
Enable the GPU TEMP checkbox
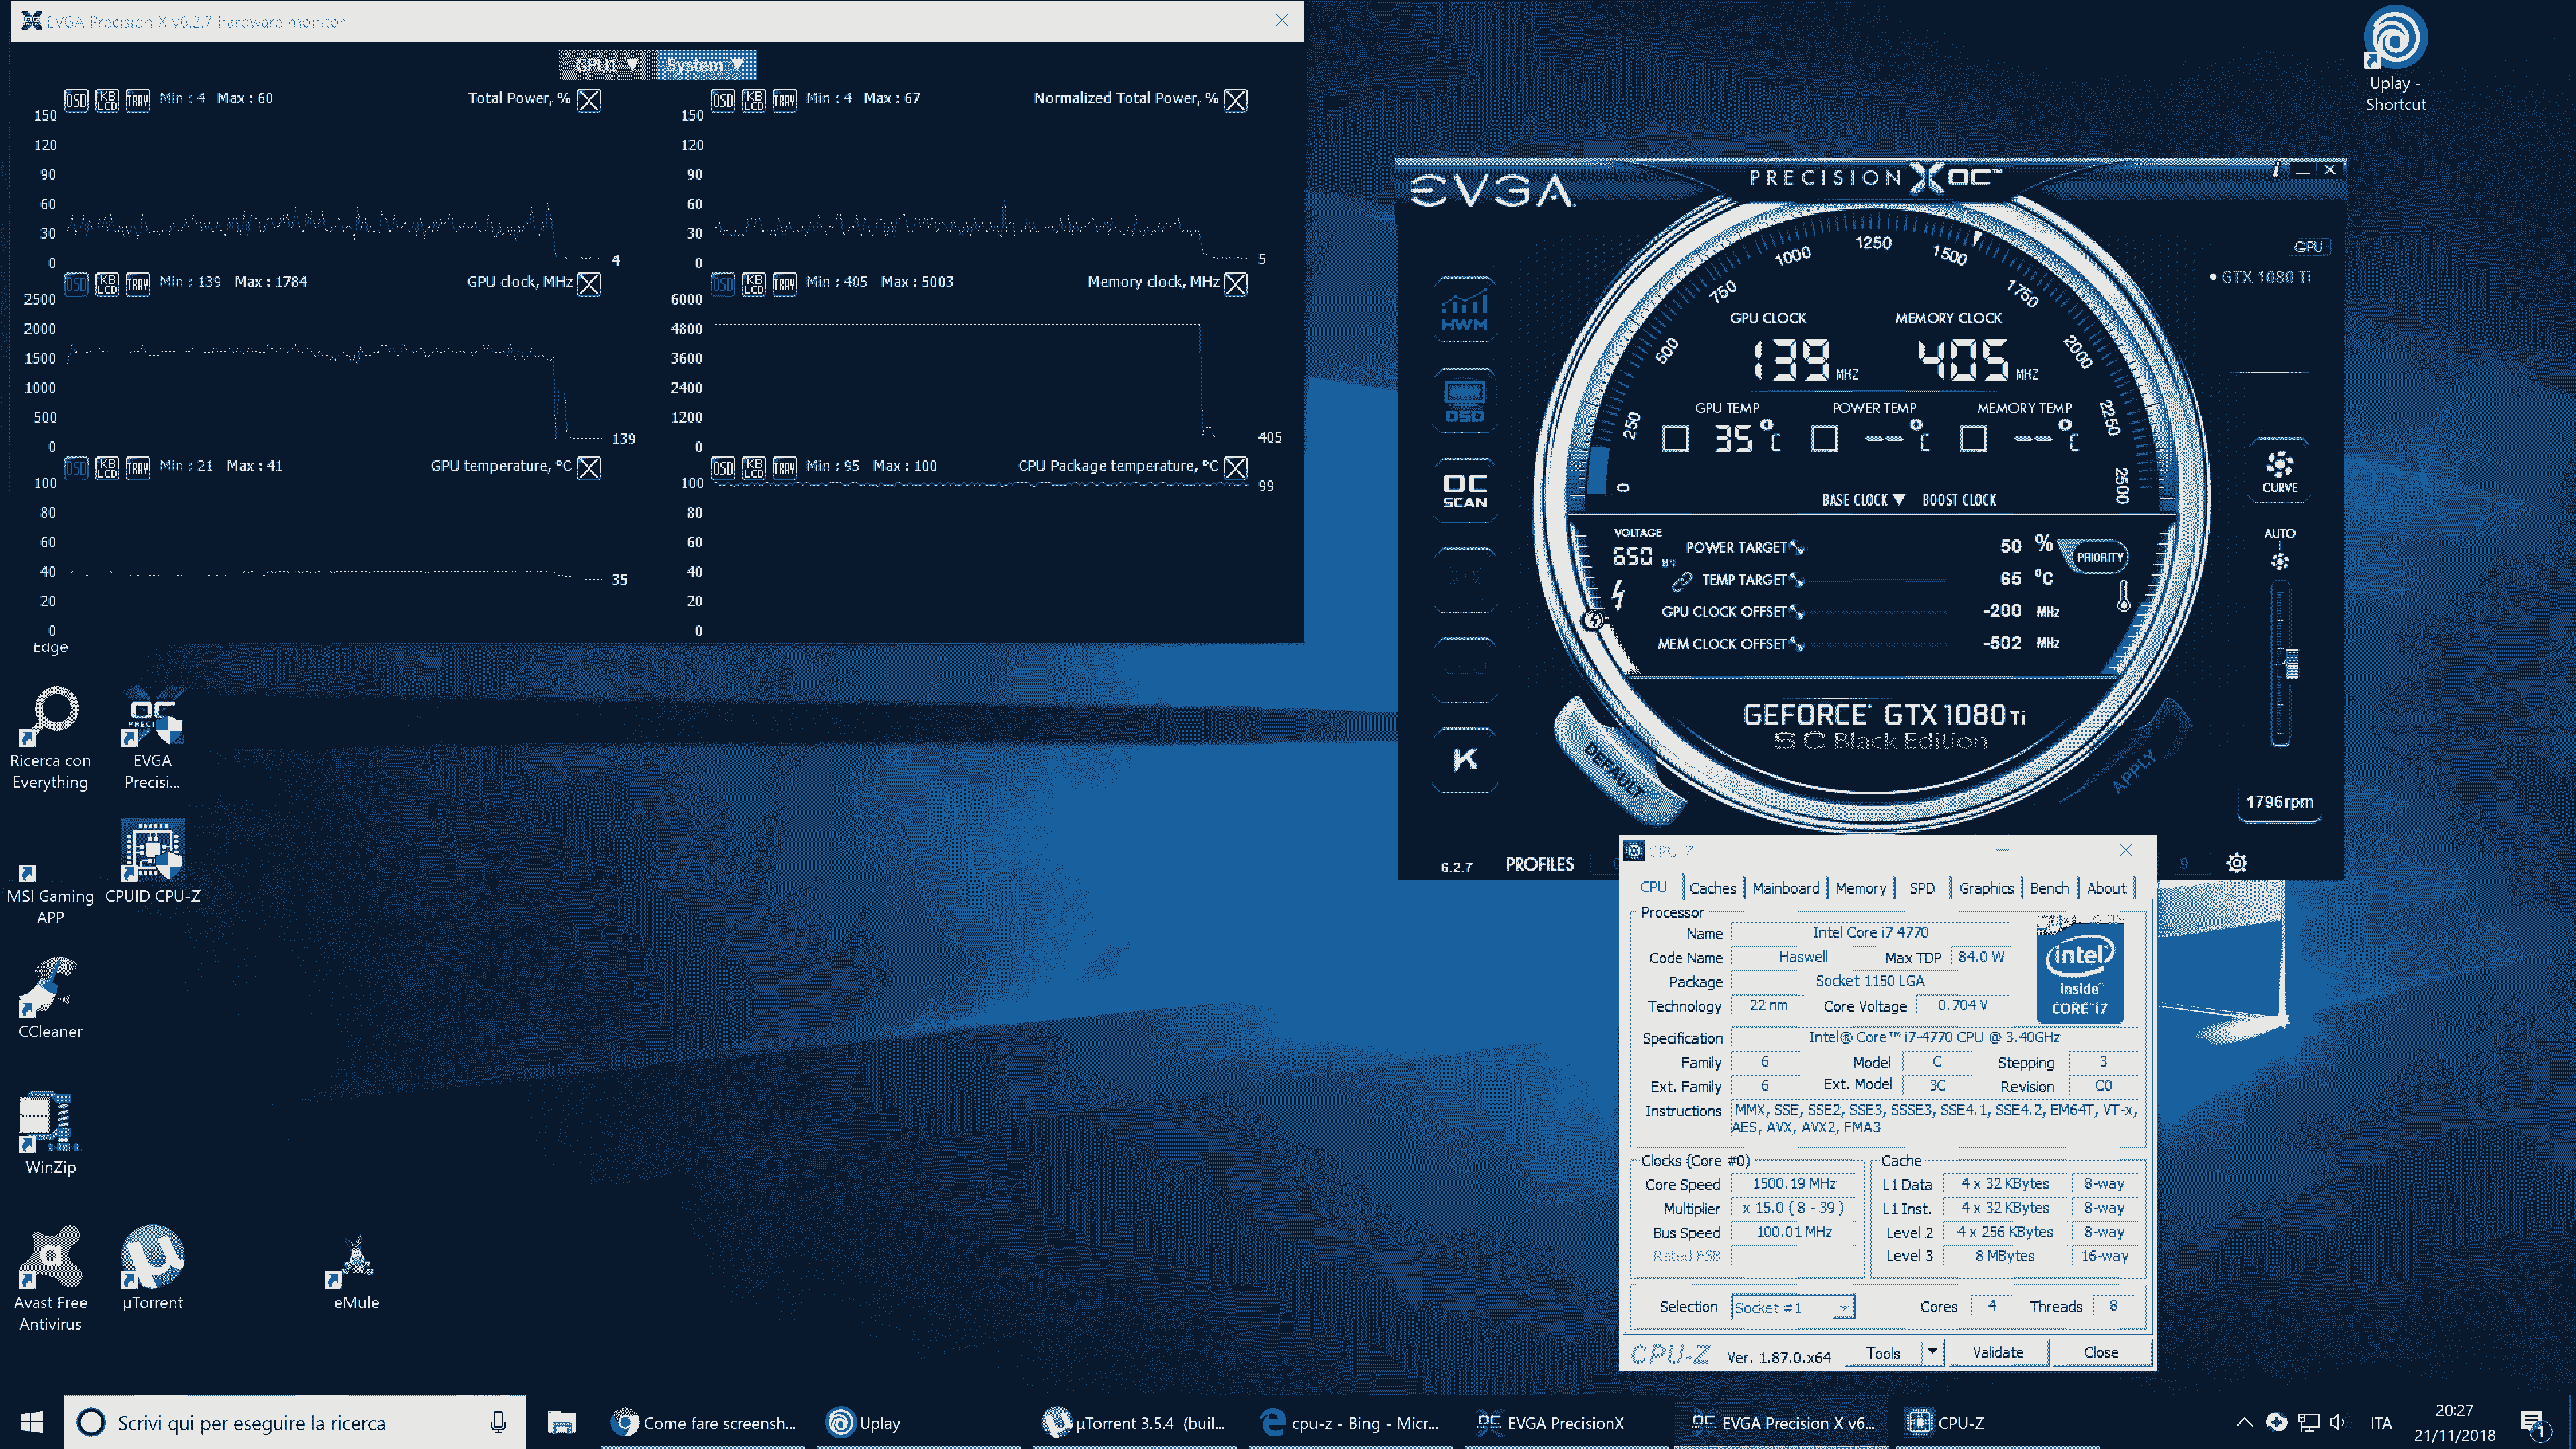[x=1675, y=439]
